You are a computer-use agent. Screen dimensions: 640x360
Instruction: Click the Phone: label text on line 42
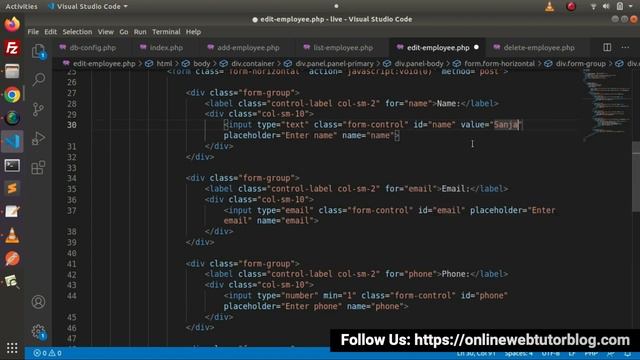(456, 274)
